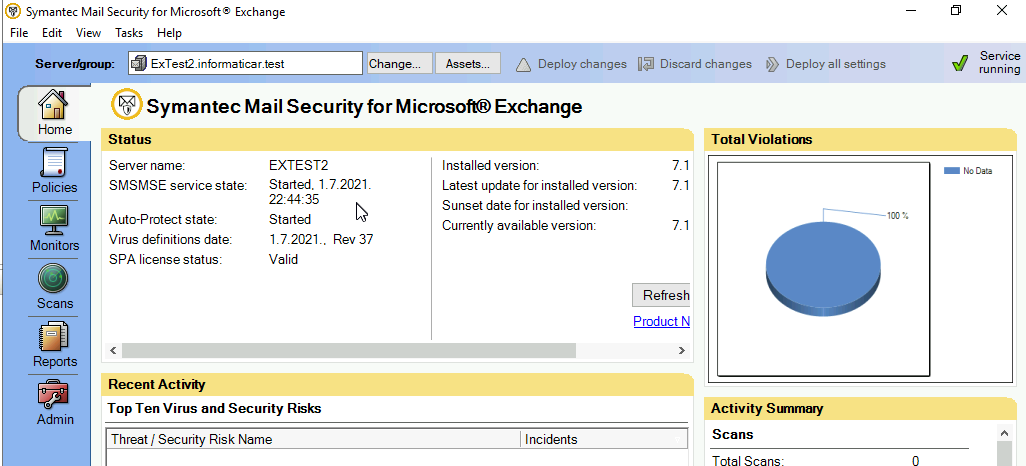
Task: Click the Refresh button in Status
Action: [x=662, y=295]
